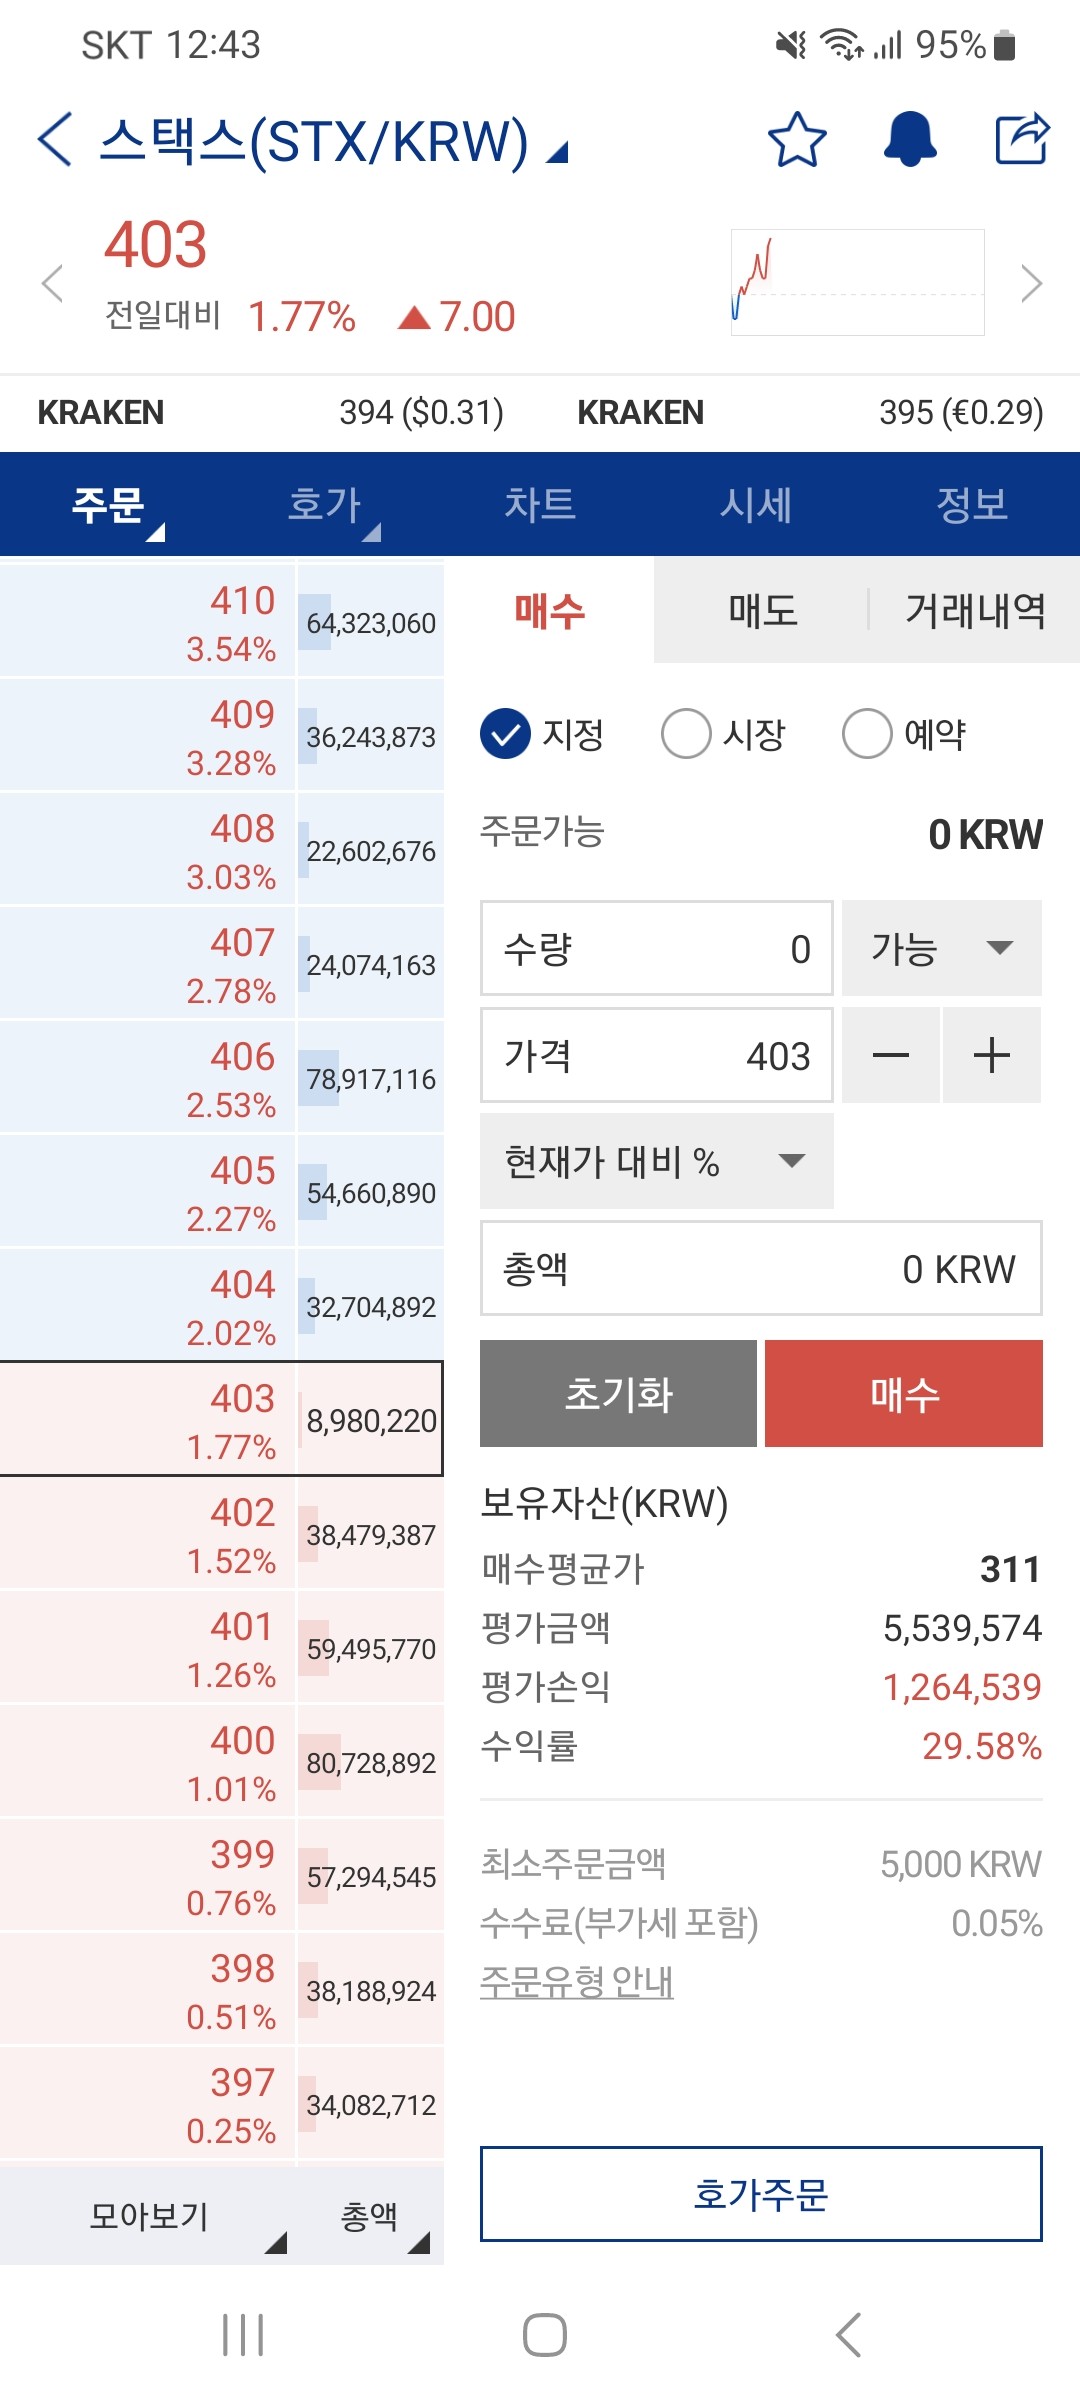Share this coin page with share icon
This screenshot has width=1080, height=2400.
tap(1022, 138)
